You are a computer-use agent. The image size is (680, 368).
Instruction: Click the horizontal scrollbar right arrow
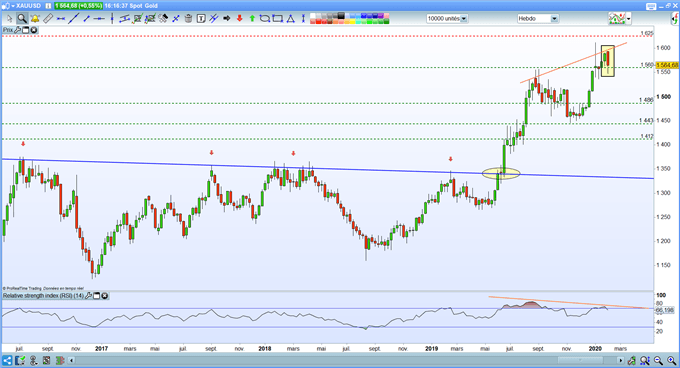[x=621, y=360]
